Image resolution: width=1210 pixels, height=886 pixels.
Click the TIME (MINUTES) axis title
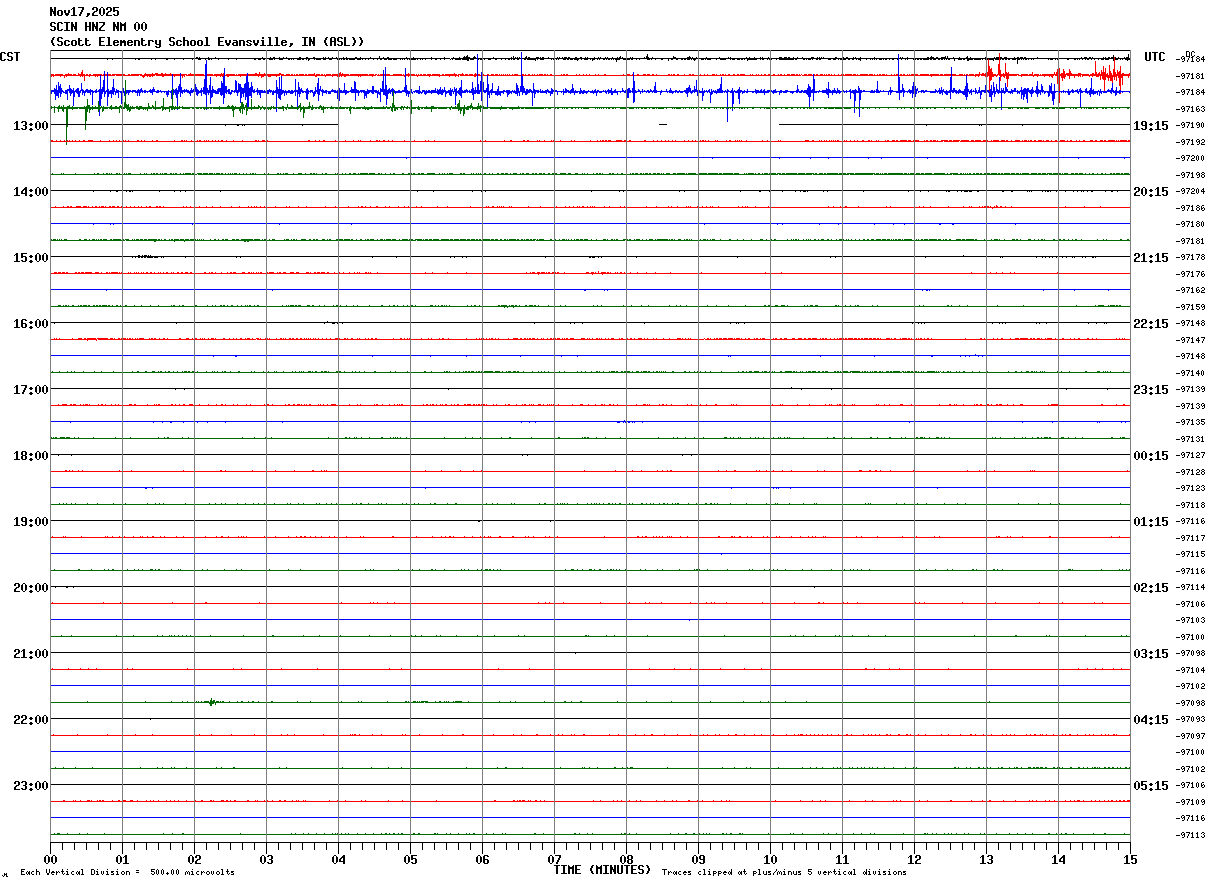(x=602, y=870)
